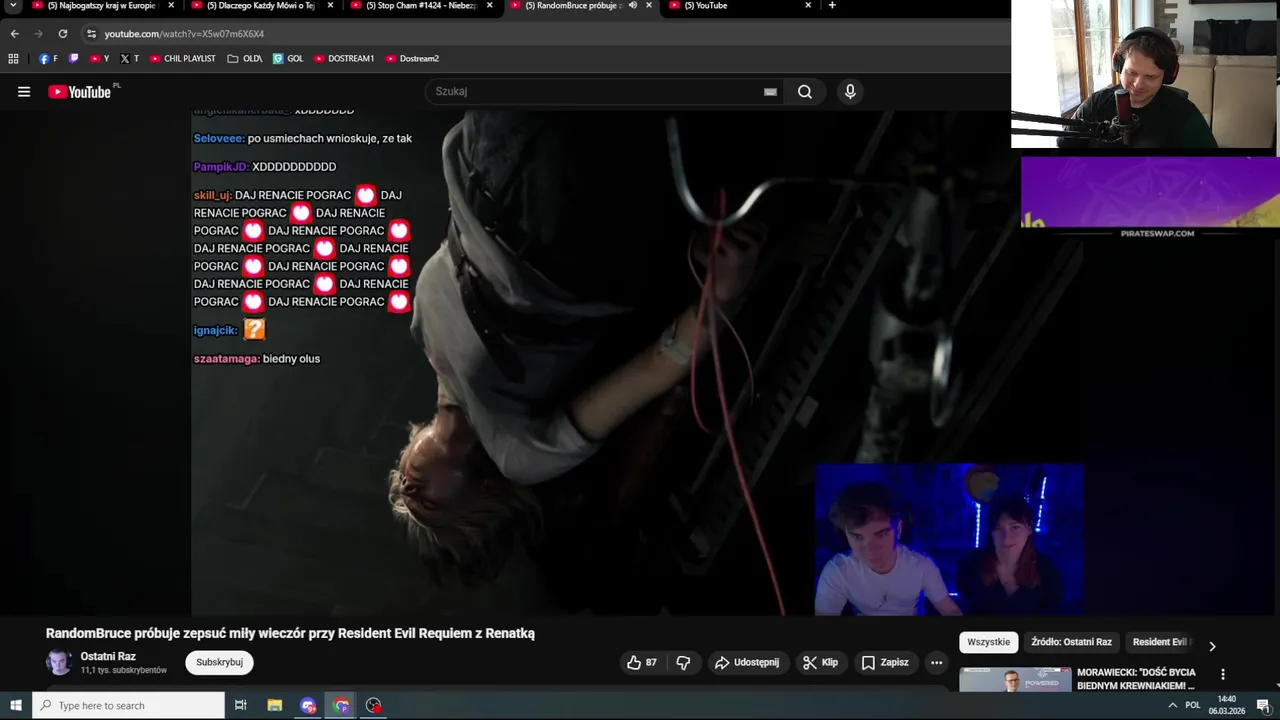Screen dimensions: 1280x720
Task: Open the apps grid in bookmarks bar
Action: coord(13,59)
